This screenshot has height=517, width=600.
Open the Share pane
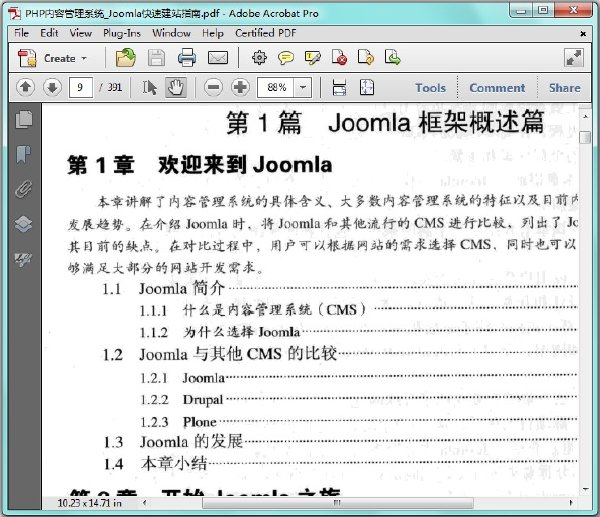coord(564,88)
